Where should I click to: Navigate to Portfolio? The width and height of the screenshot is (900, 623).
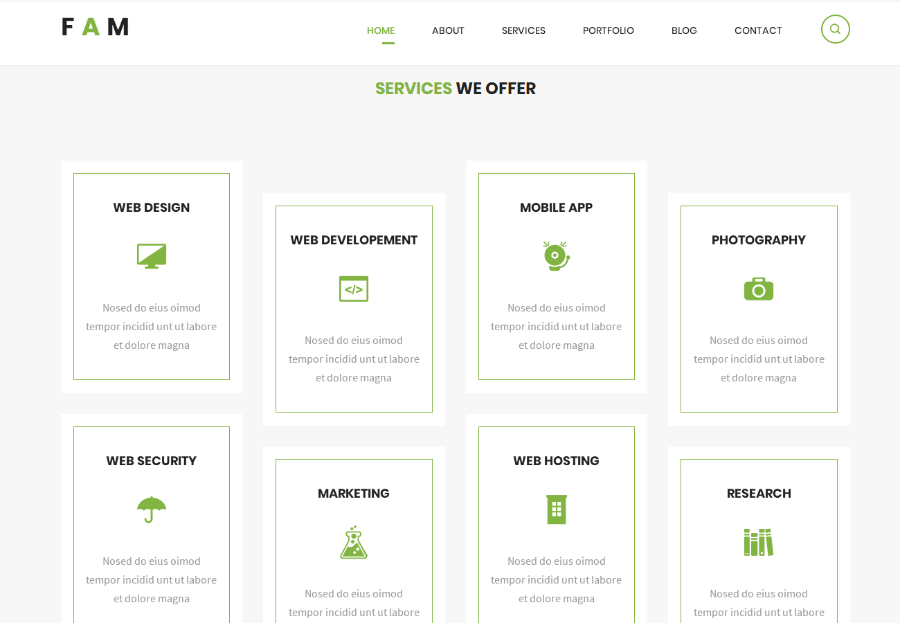click(608, 30)
